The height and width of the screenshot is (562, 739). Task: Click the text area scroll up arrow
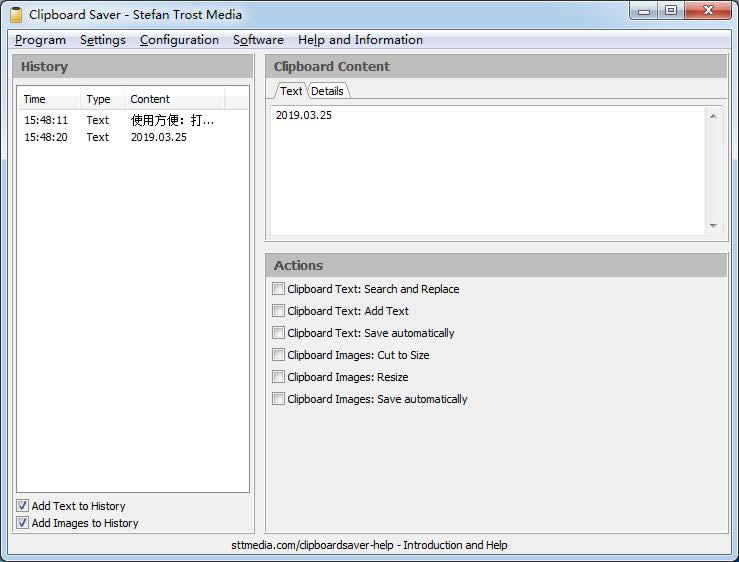(713, 116)
